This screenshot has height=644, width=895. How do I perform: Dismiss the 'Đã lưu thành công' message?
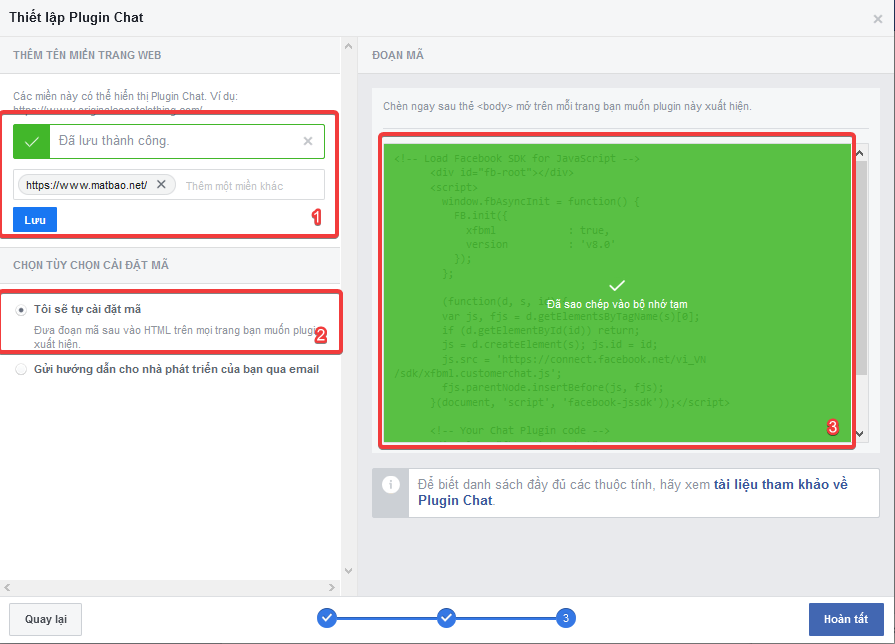308,141
